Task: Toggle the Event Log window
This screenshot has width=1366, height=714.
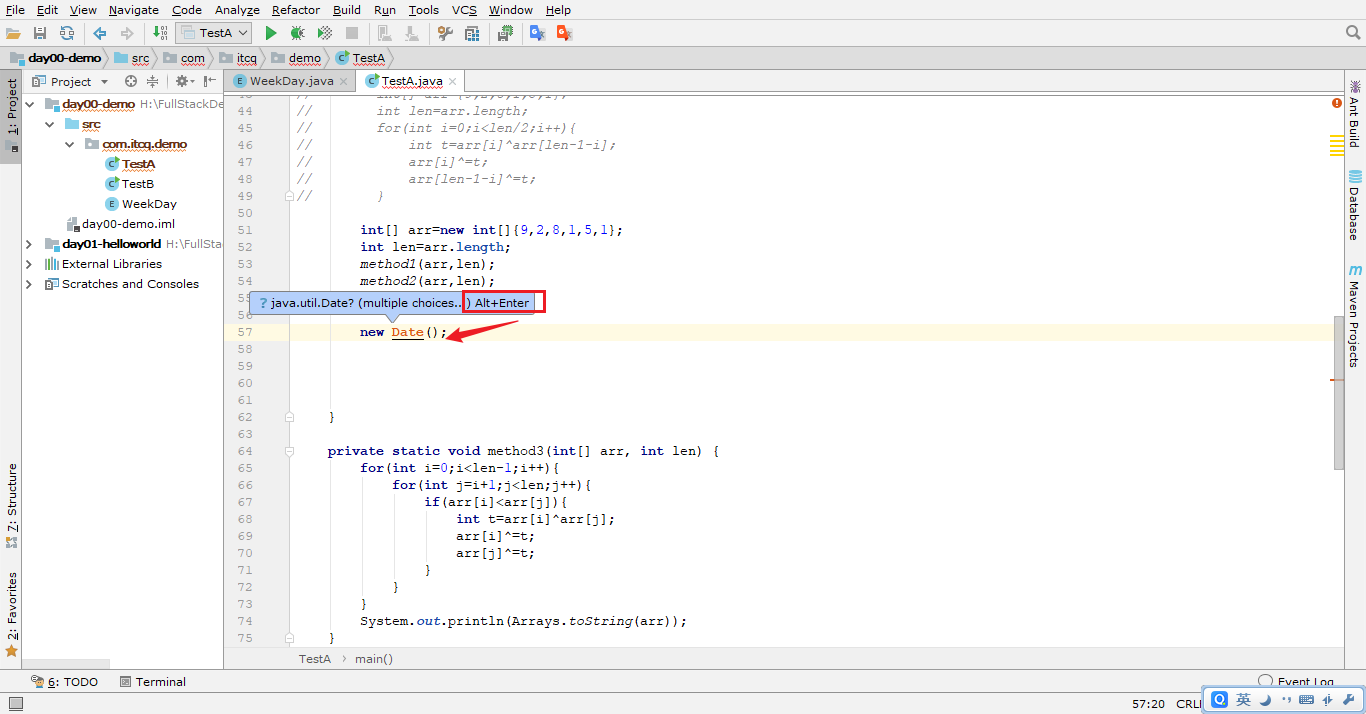Action: pyautogui.click(x=1296, y=682)
